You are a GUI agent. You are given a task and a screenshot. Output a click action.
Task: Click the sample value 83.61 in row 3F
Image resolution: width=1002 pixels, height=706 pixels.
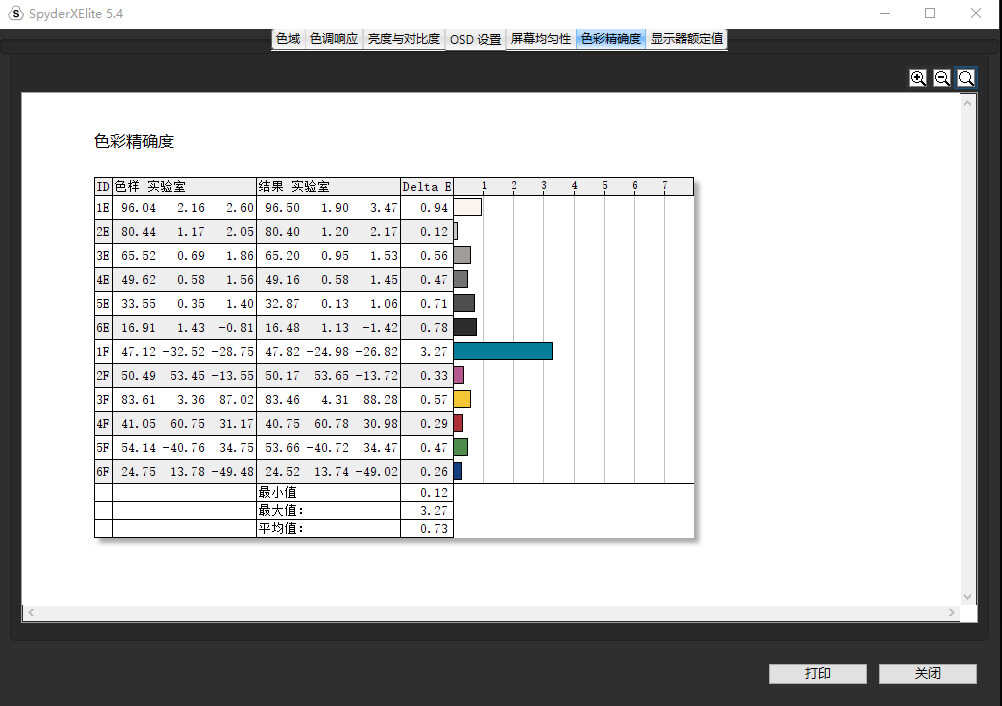click(138, 399)
